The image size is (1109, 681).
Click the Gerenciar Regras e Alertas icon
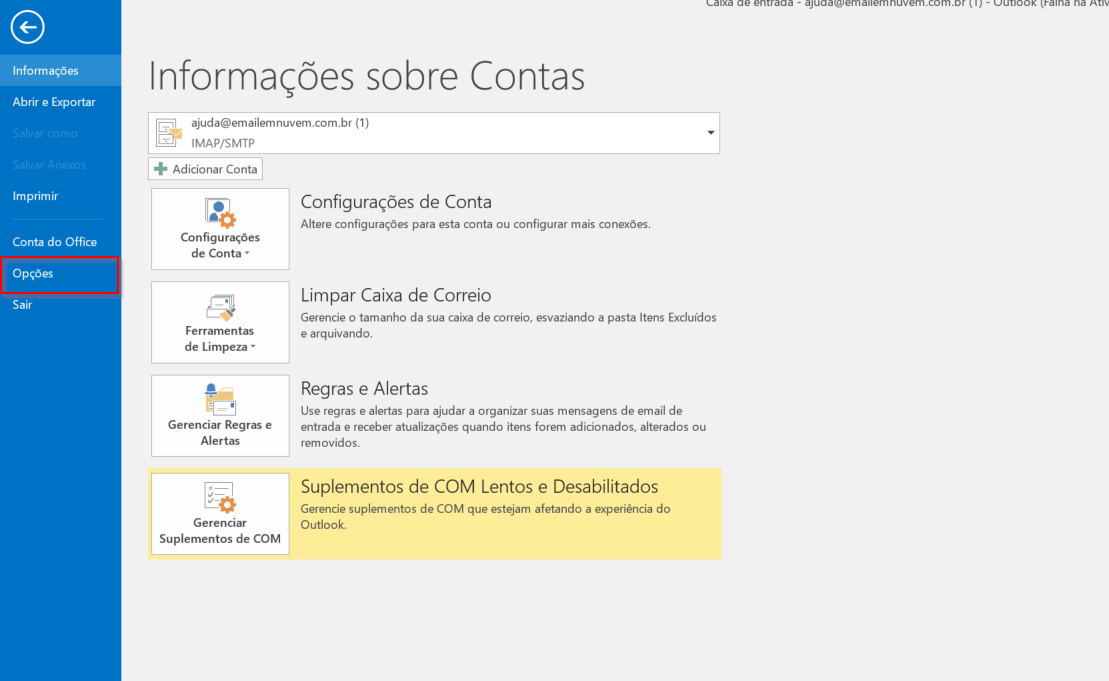[219, 399]
